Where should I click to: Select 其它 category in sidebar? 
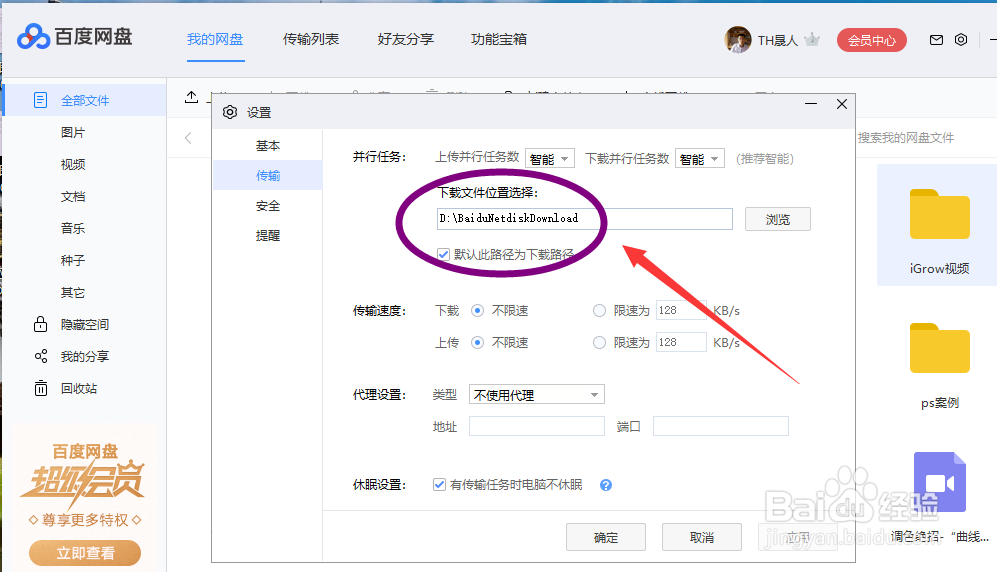pyautogui.click(x=72, y=292)
